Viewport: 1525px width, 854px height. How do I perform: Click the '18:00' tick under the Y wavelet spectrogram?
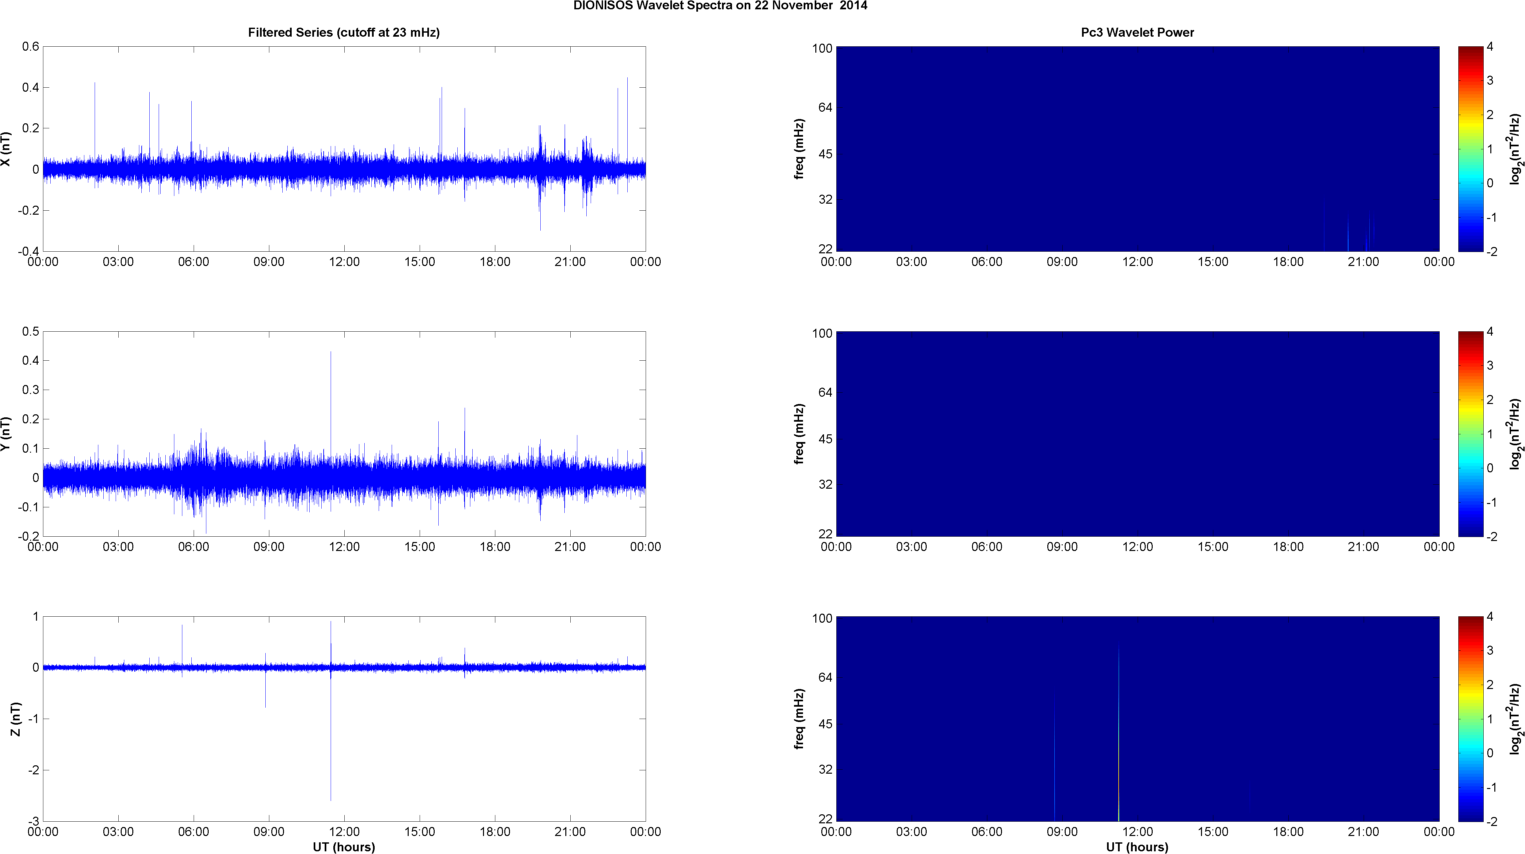(1288, 547)
